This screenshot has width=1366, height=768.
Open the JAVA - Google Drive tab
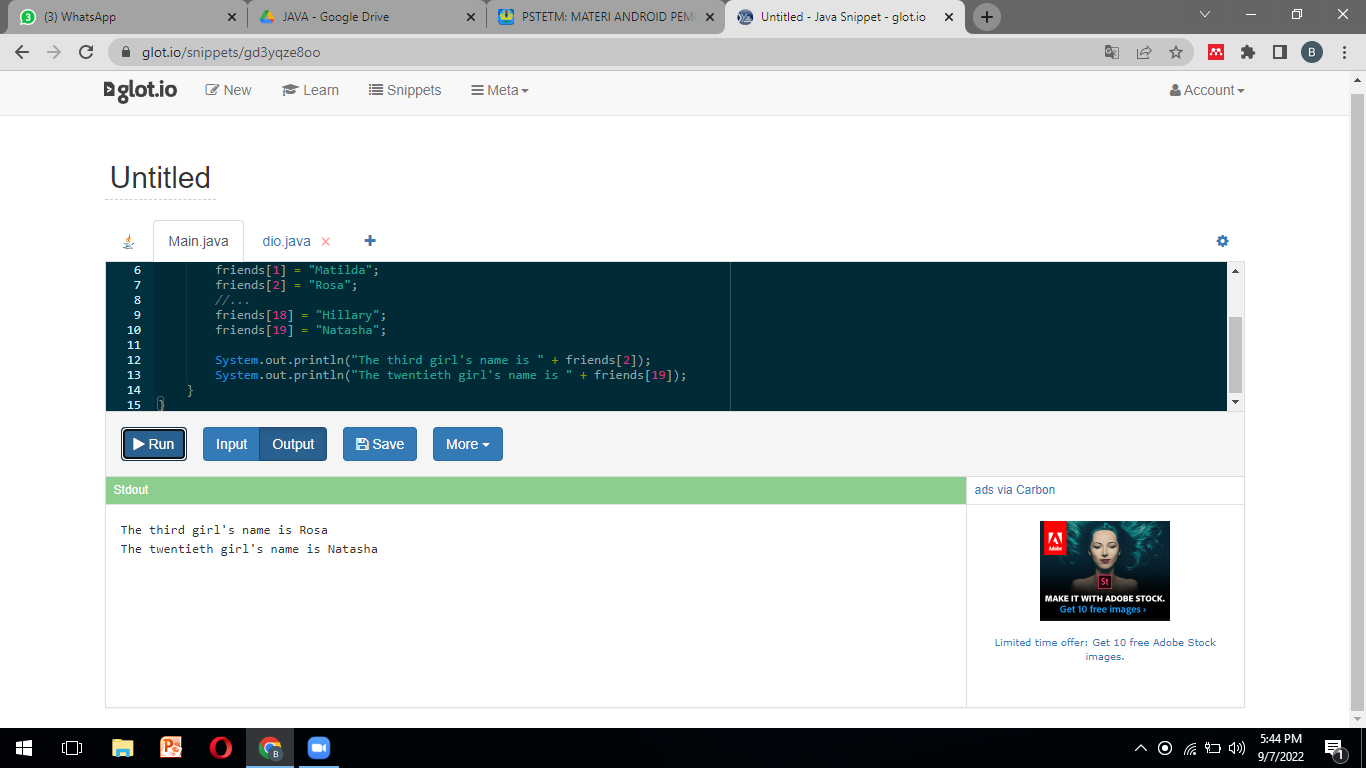pos(336,17)
